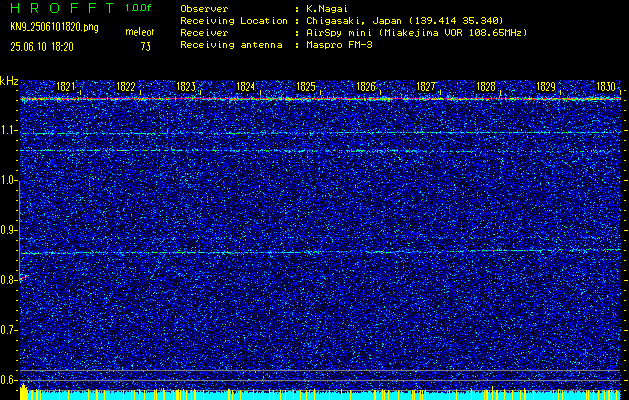The width and height of the screenshot is (629, 400).
Task: Select the Chigasaki, Japan coordinates text
Action: point(406,21)
